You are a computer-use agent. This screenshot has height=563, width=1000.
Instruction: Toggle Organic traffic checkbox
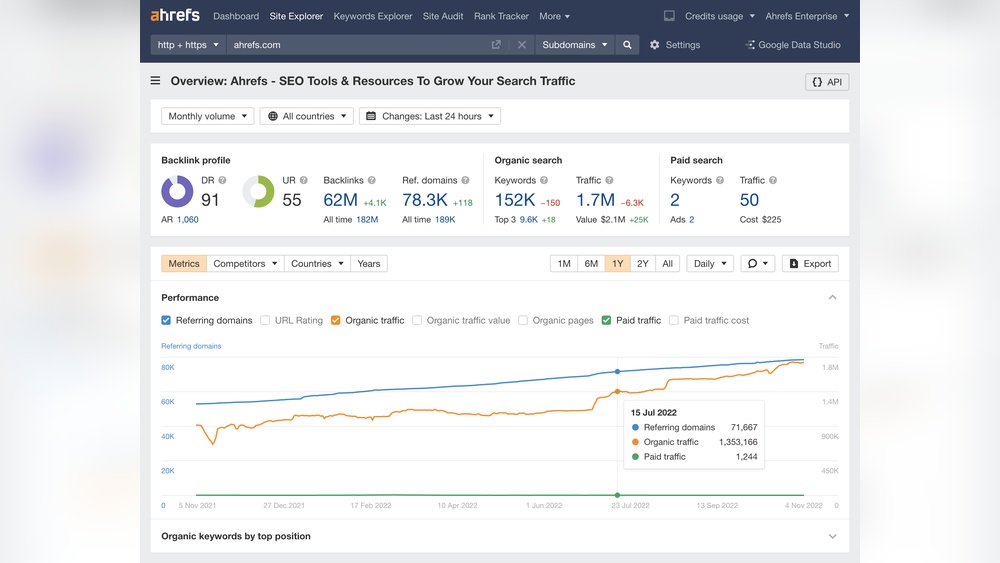(335, 320)
